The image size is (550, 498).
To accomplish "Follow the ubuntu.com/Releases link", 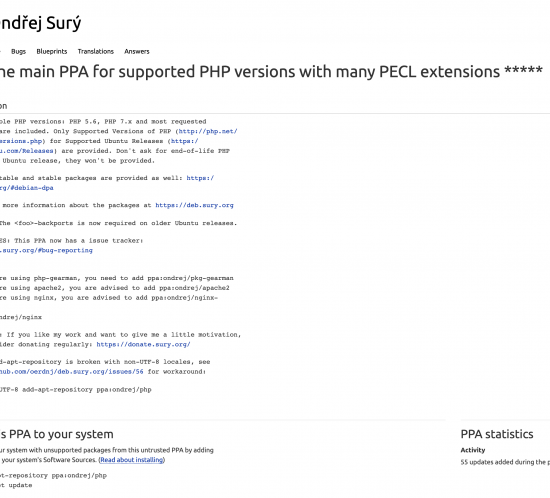I will coord(27,151).
